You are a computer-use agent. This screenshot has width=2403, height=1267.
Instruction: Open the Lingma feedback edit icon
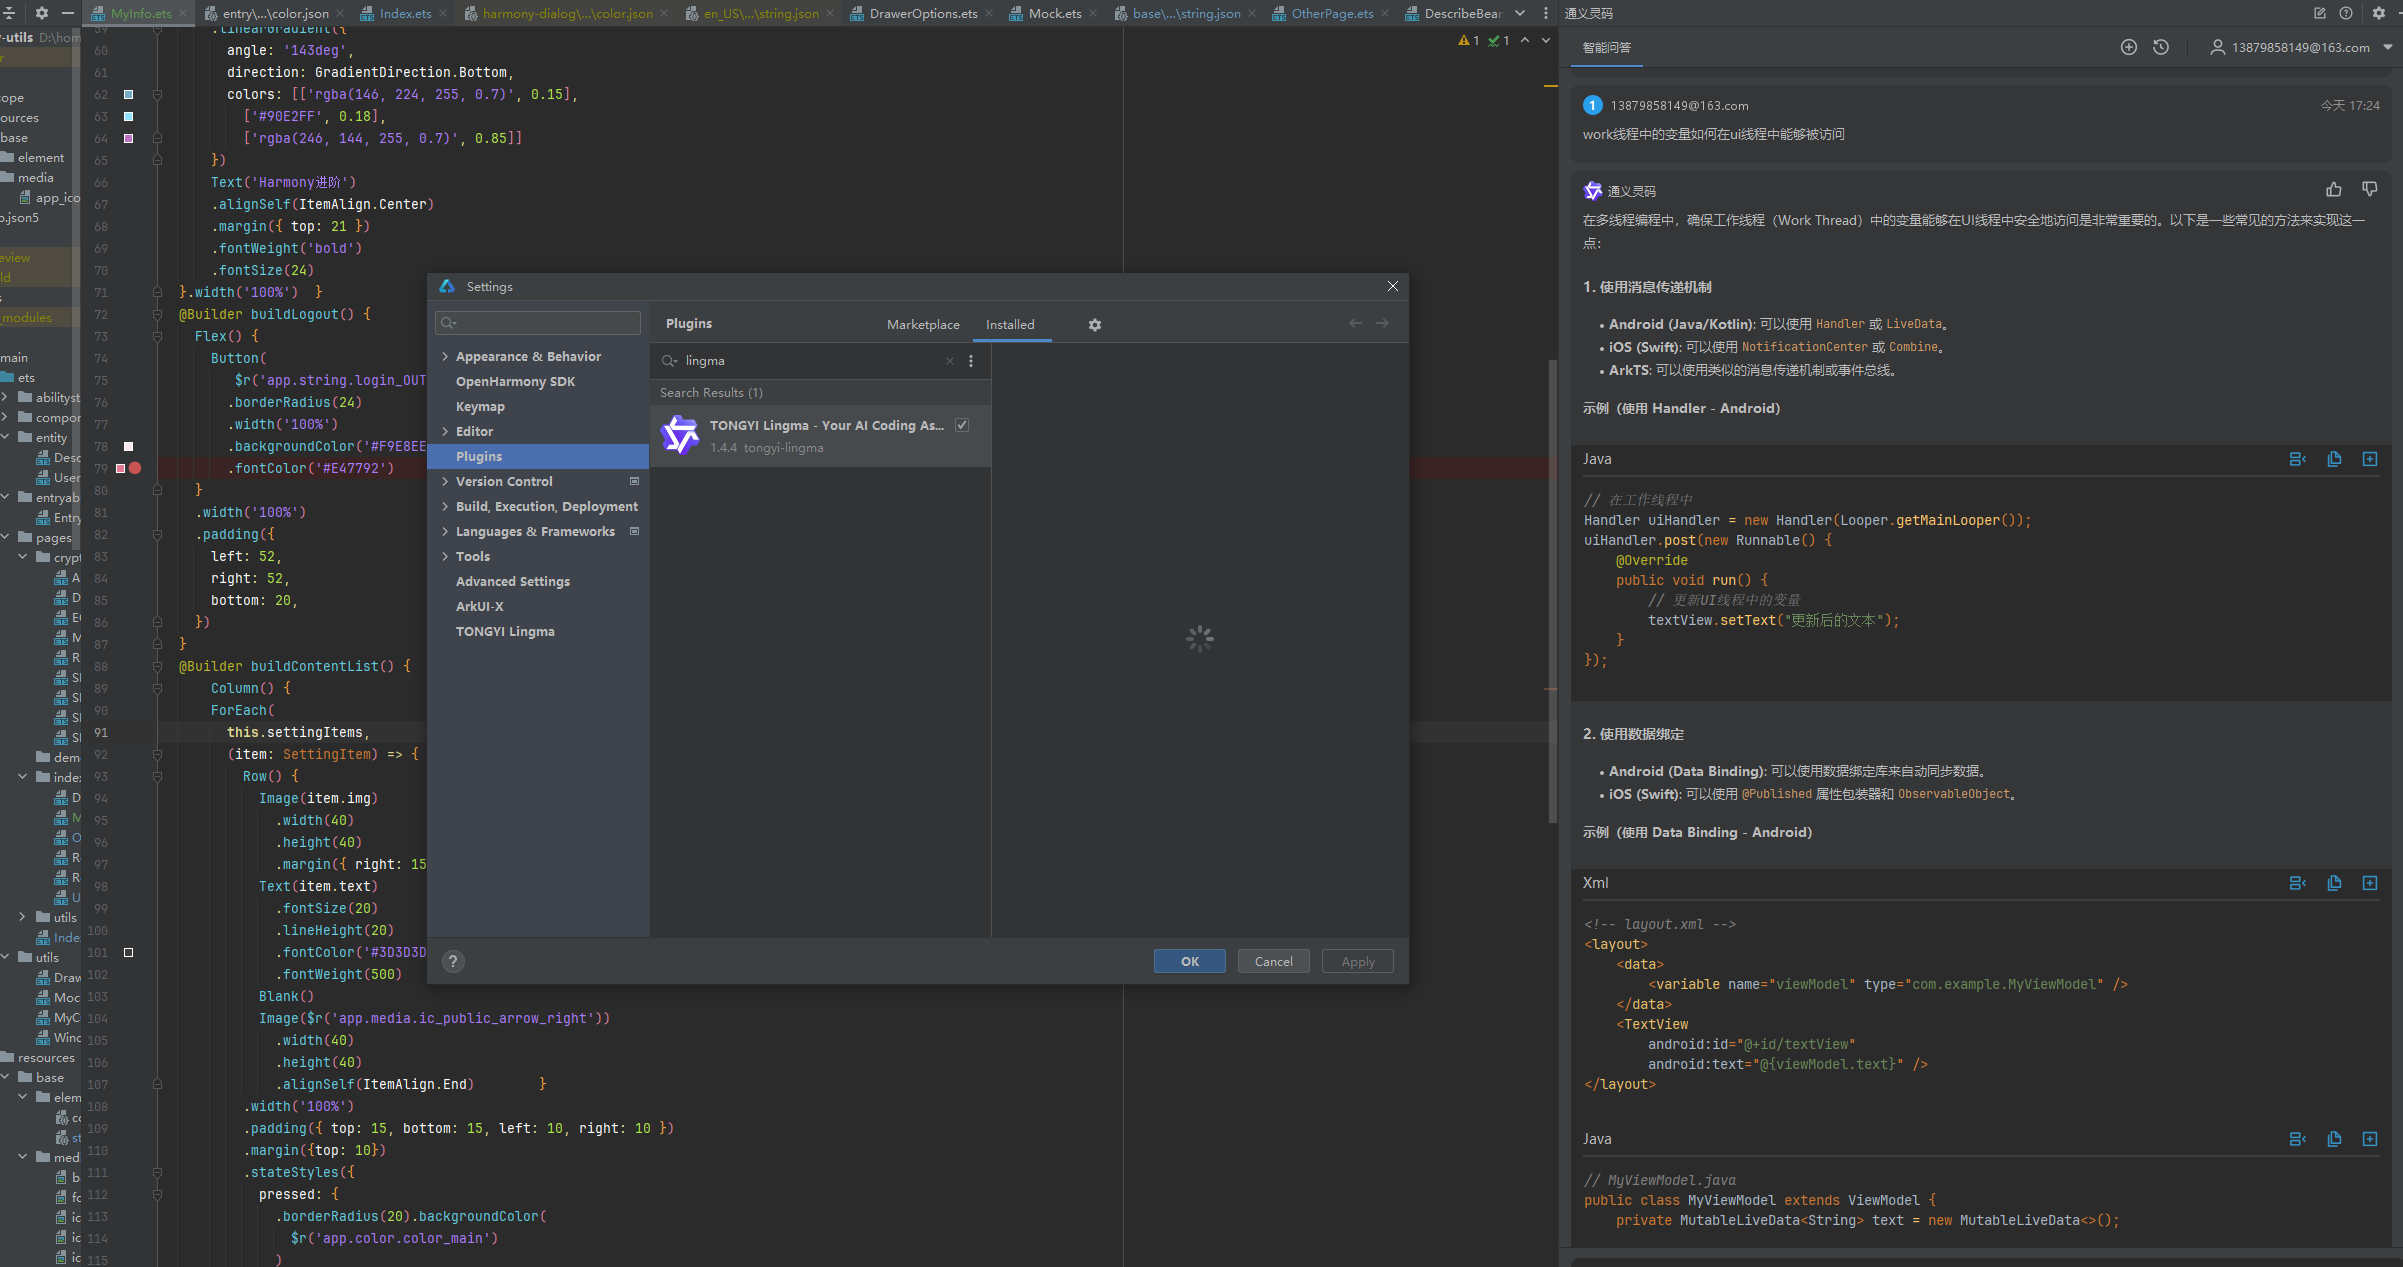pos(2320,13)
